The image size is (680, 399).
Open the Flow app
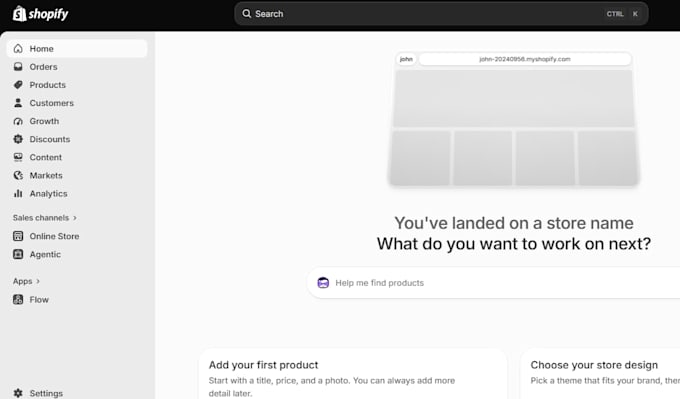(x=77, y=299)
